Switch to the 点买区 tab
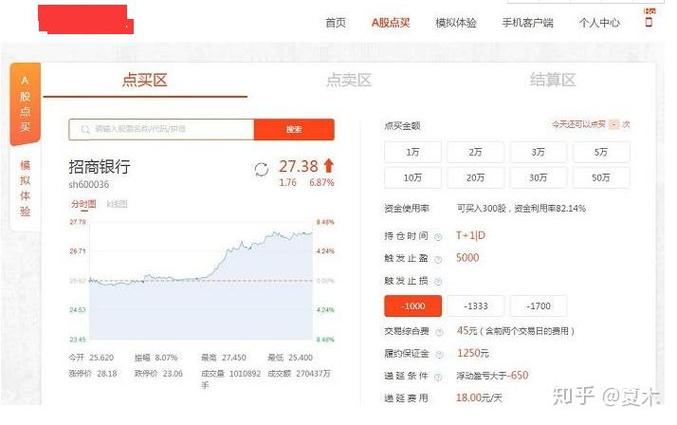 [x=145, y=80]
